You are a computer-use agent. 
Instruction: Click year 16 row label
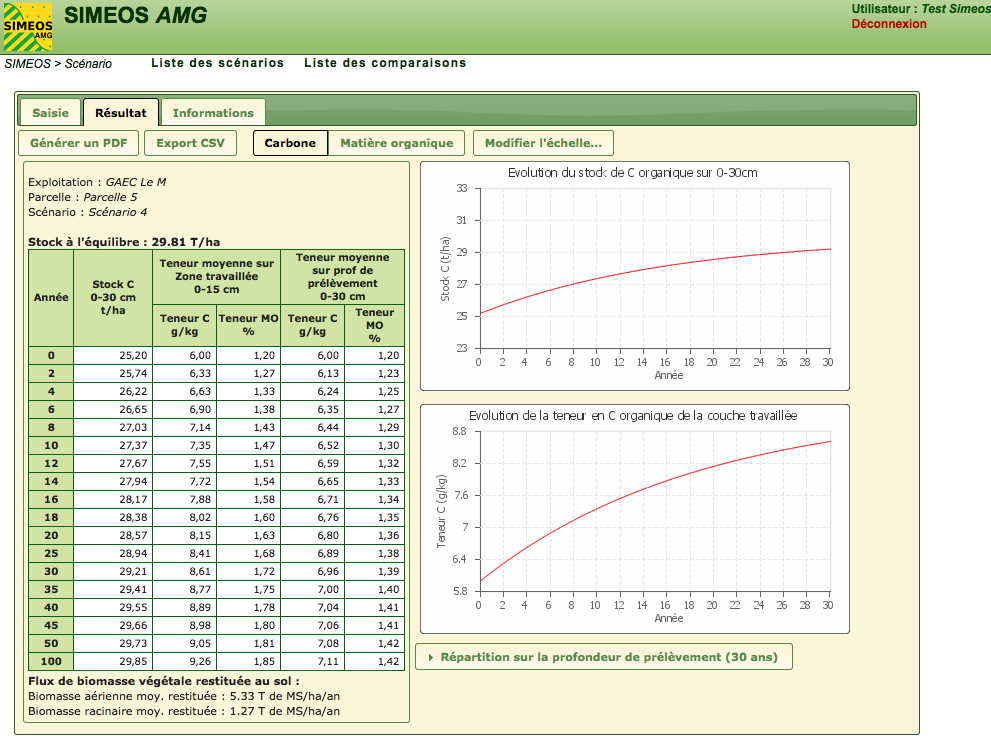click(51, 499)
